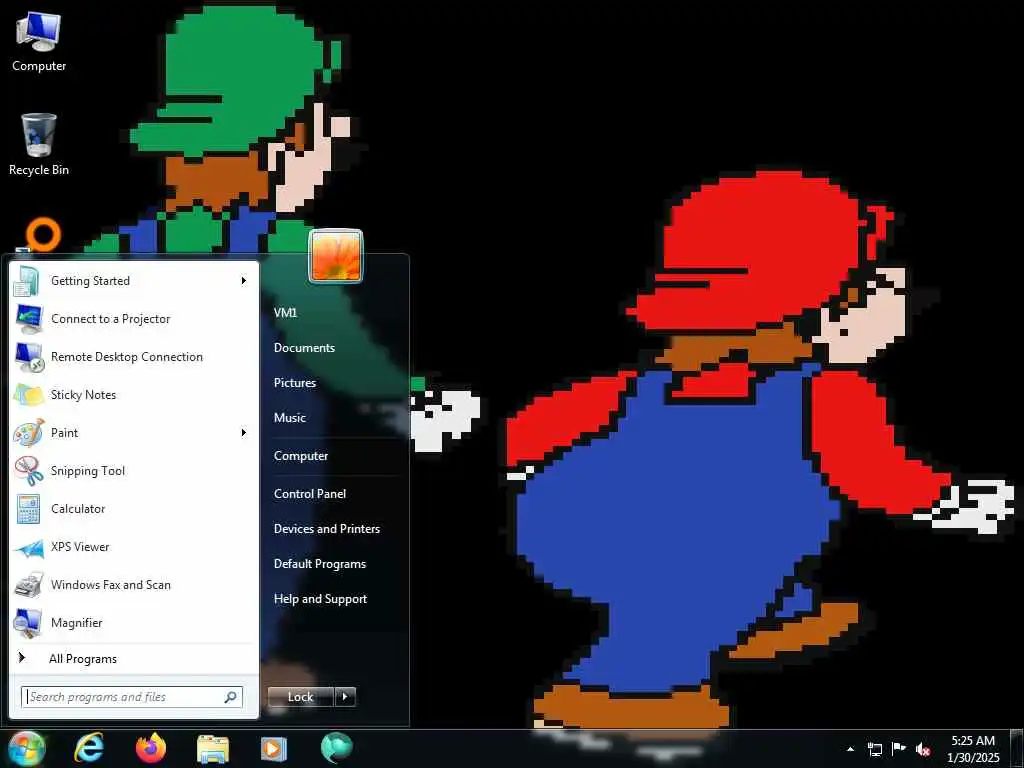Open the Snipping Tool scissors icon

[x=29, y=471]
